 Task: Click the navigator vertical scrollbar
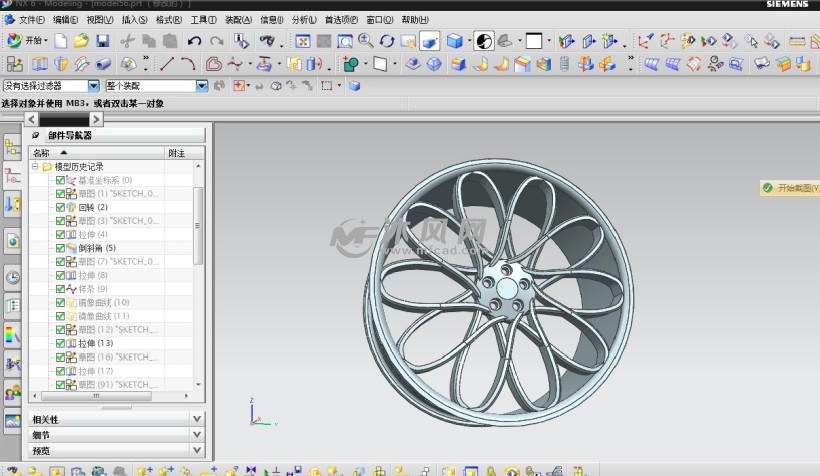tap(198, 225)
